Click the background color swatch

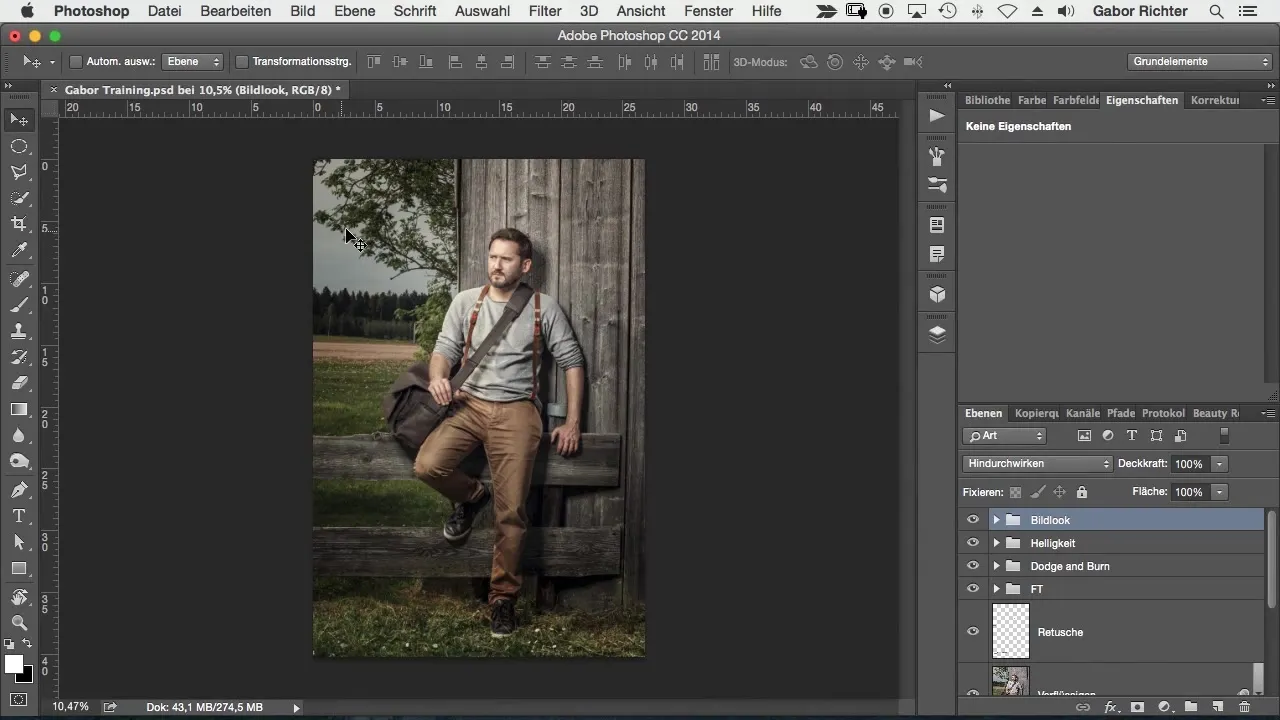point(25,676)
